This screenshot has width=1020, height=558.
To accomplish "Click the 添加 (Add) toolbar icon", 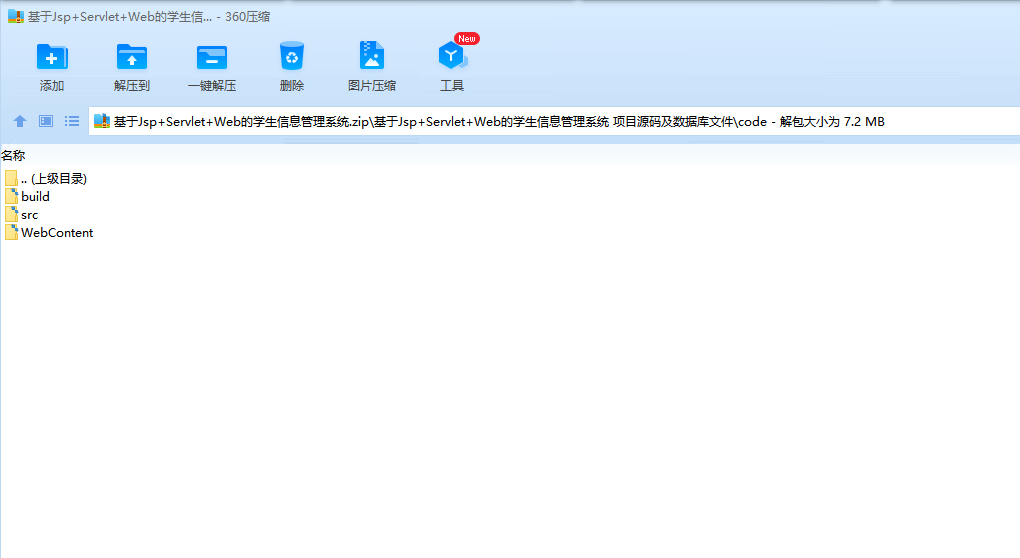I will [x=52, y=57].
